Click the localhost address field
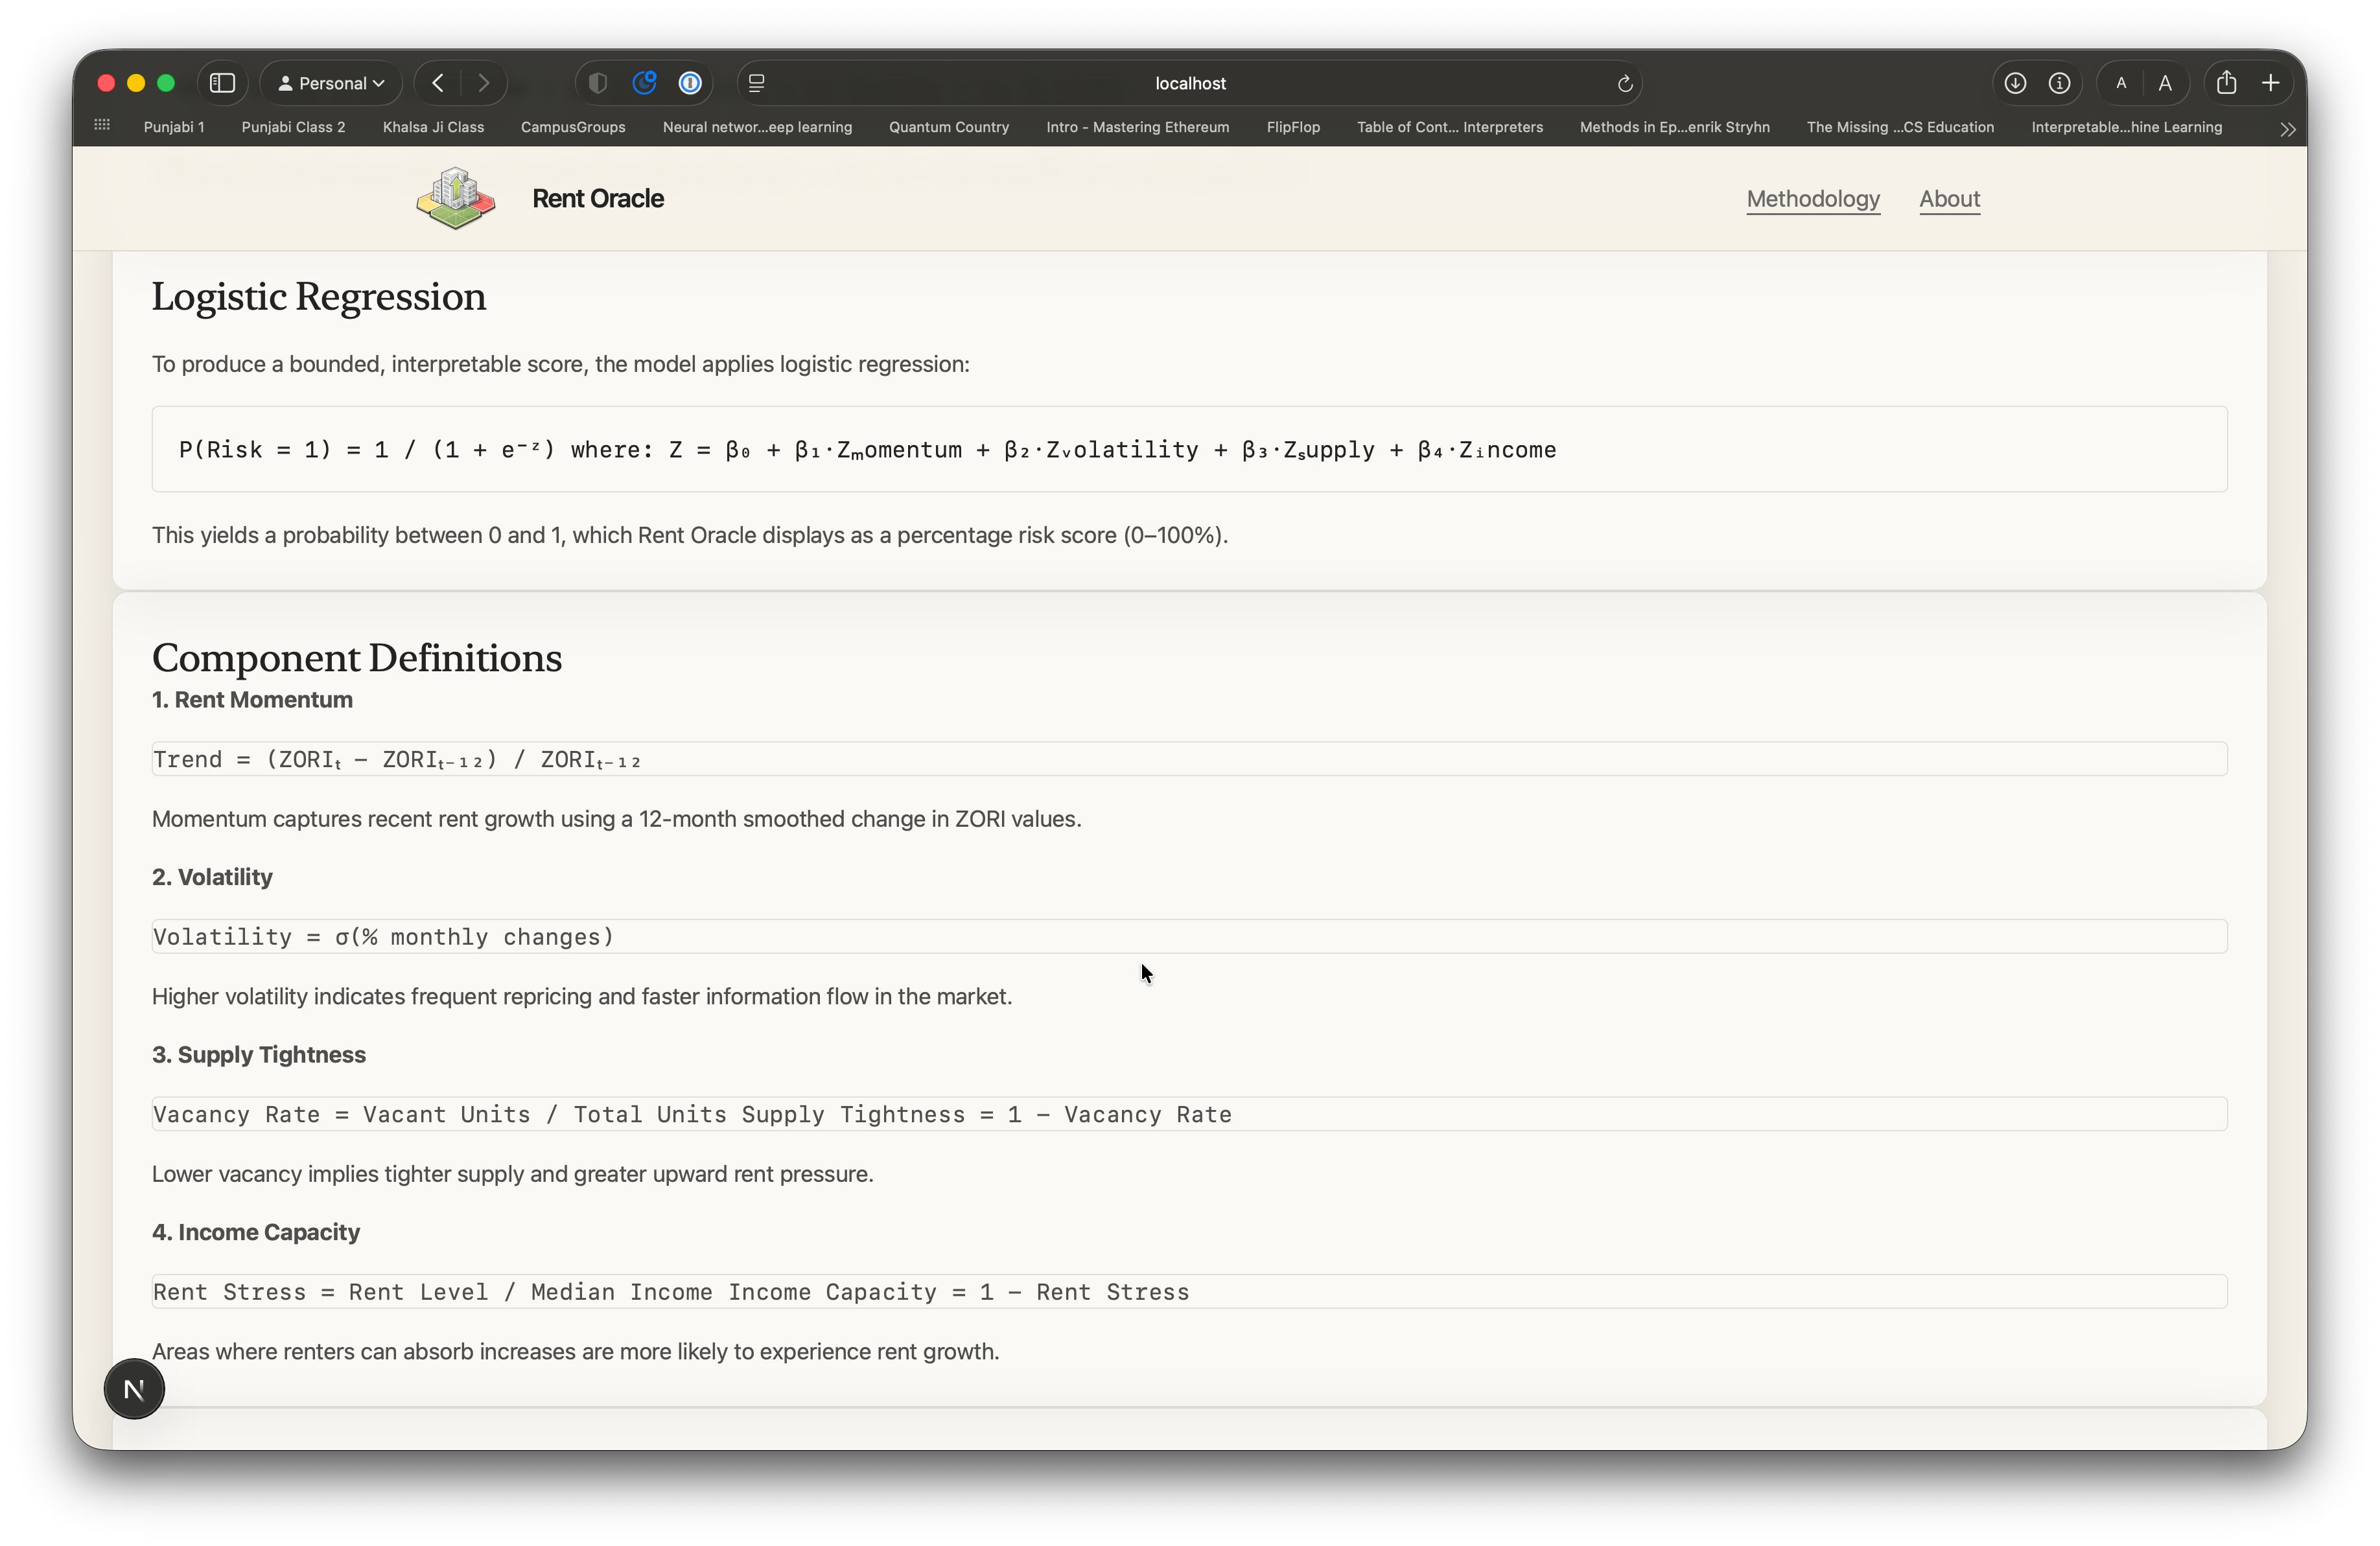 coord(1189,83)
